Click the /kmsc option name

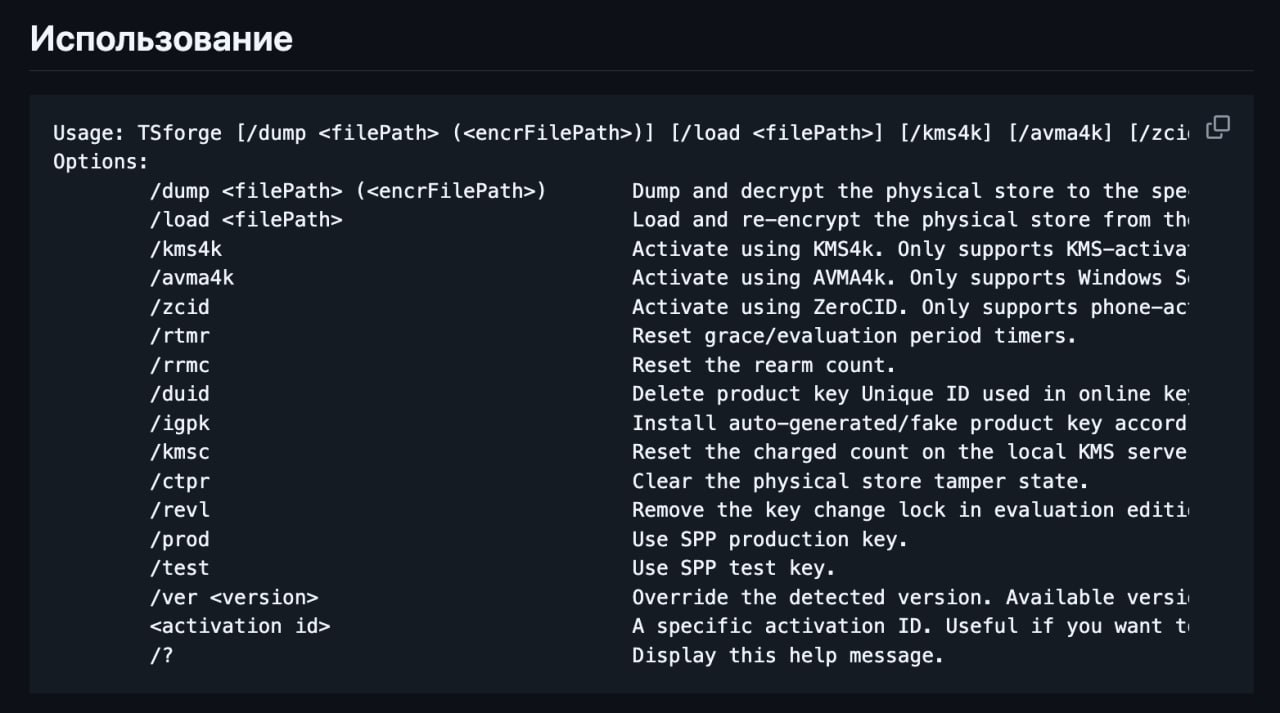pos(179,452)
